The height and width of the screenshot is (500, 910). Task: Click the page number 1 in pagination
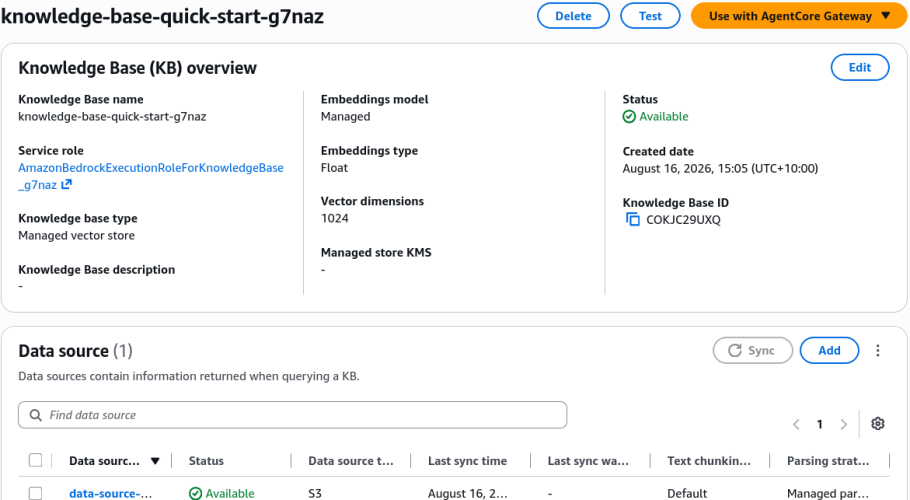(x=819, y=425)
